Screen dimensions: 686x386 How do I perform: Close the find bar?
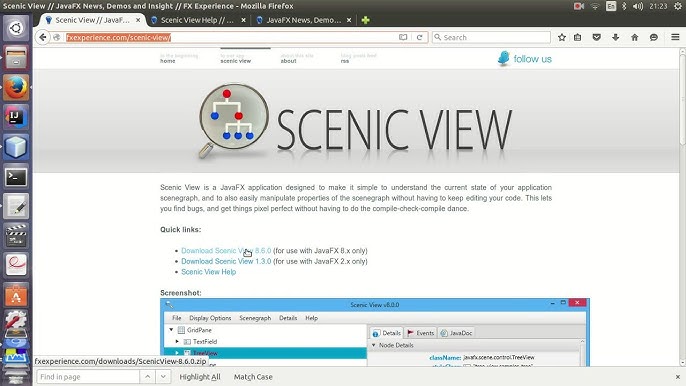pos(678,377)
